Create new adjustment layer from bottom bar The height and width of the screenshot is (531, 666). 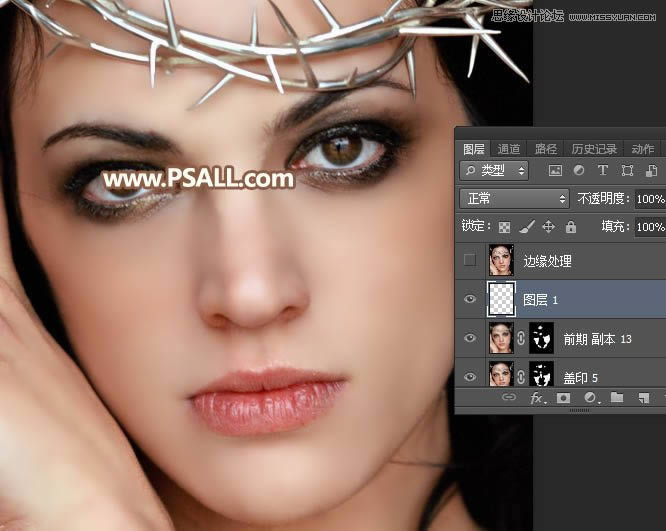click(x=590, y=398)
